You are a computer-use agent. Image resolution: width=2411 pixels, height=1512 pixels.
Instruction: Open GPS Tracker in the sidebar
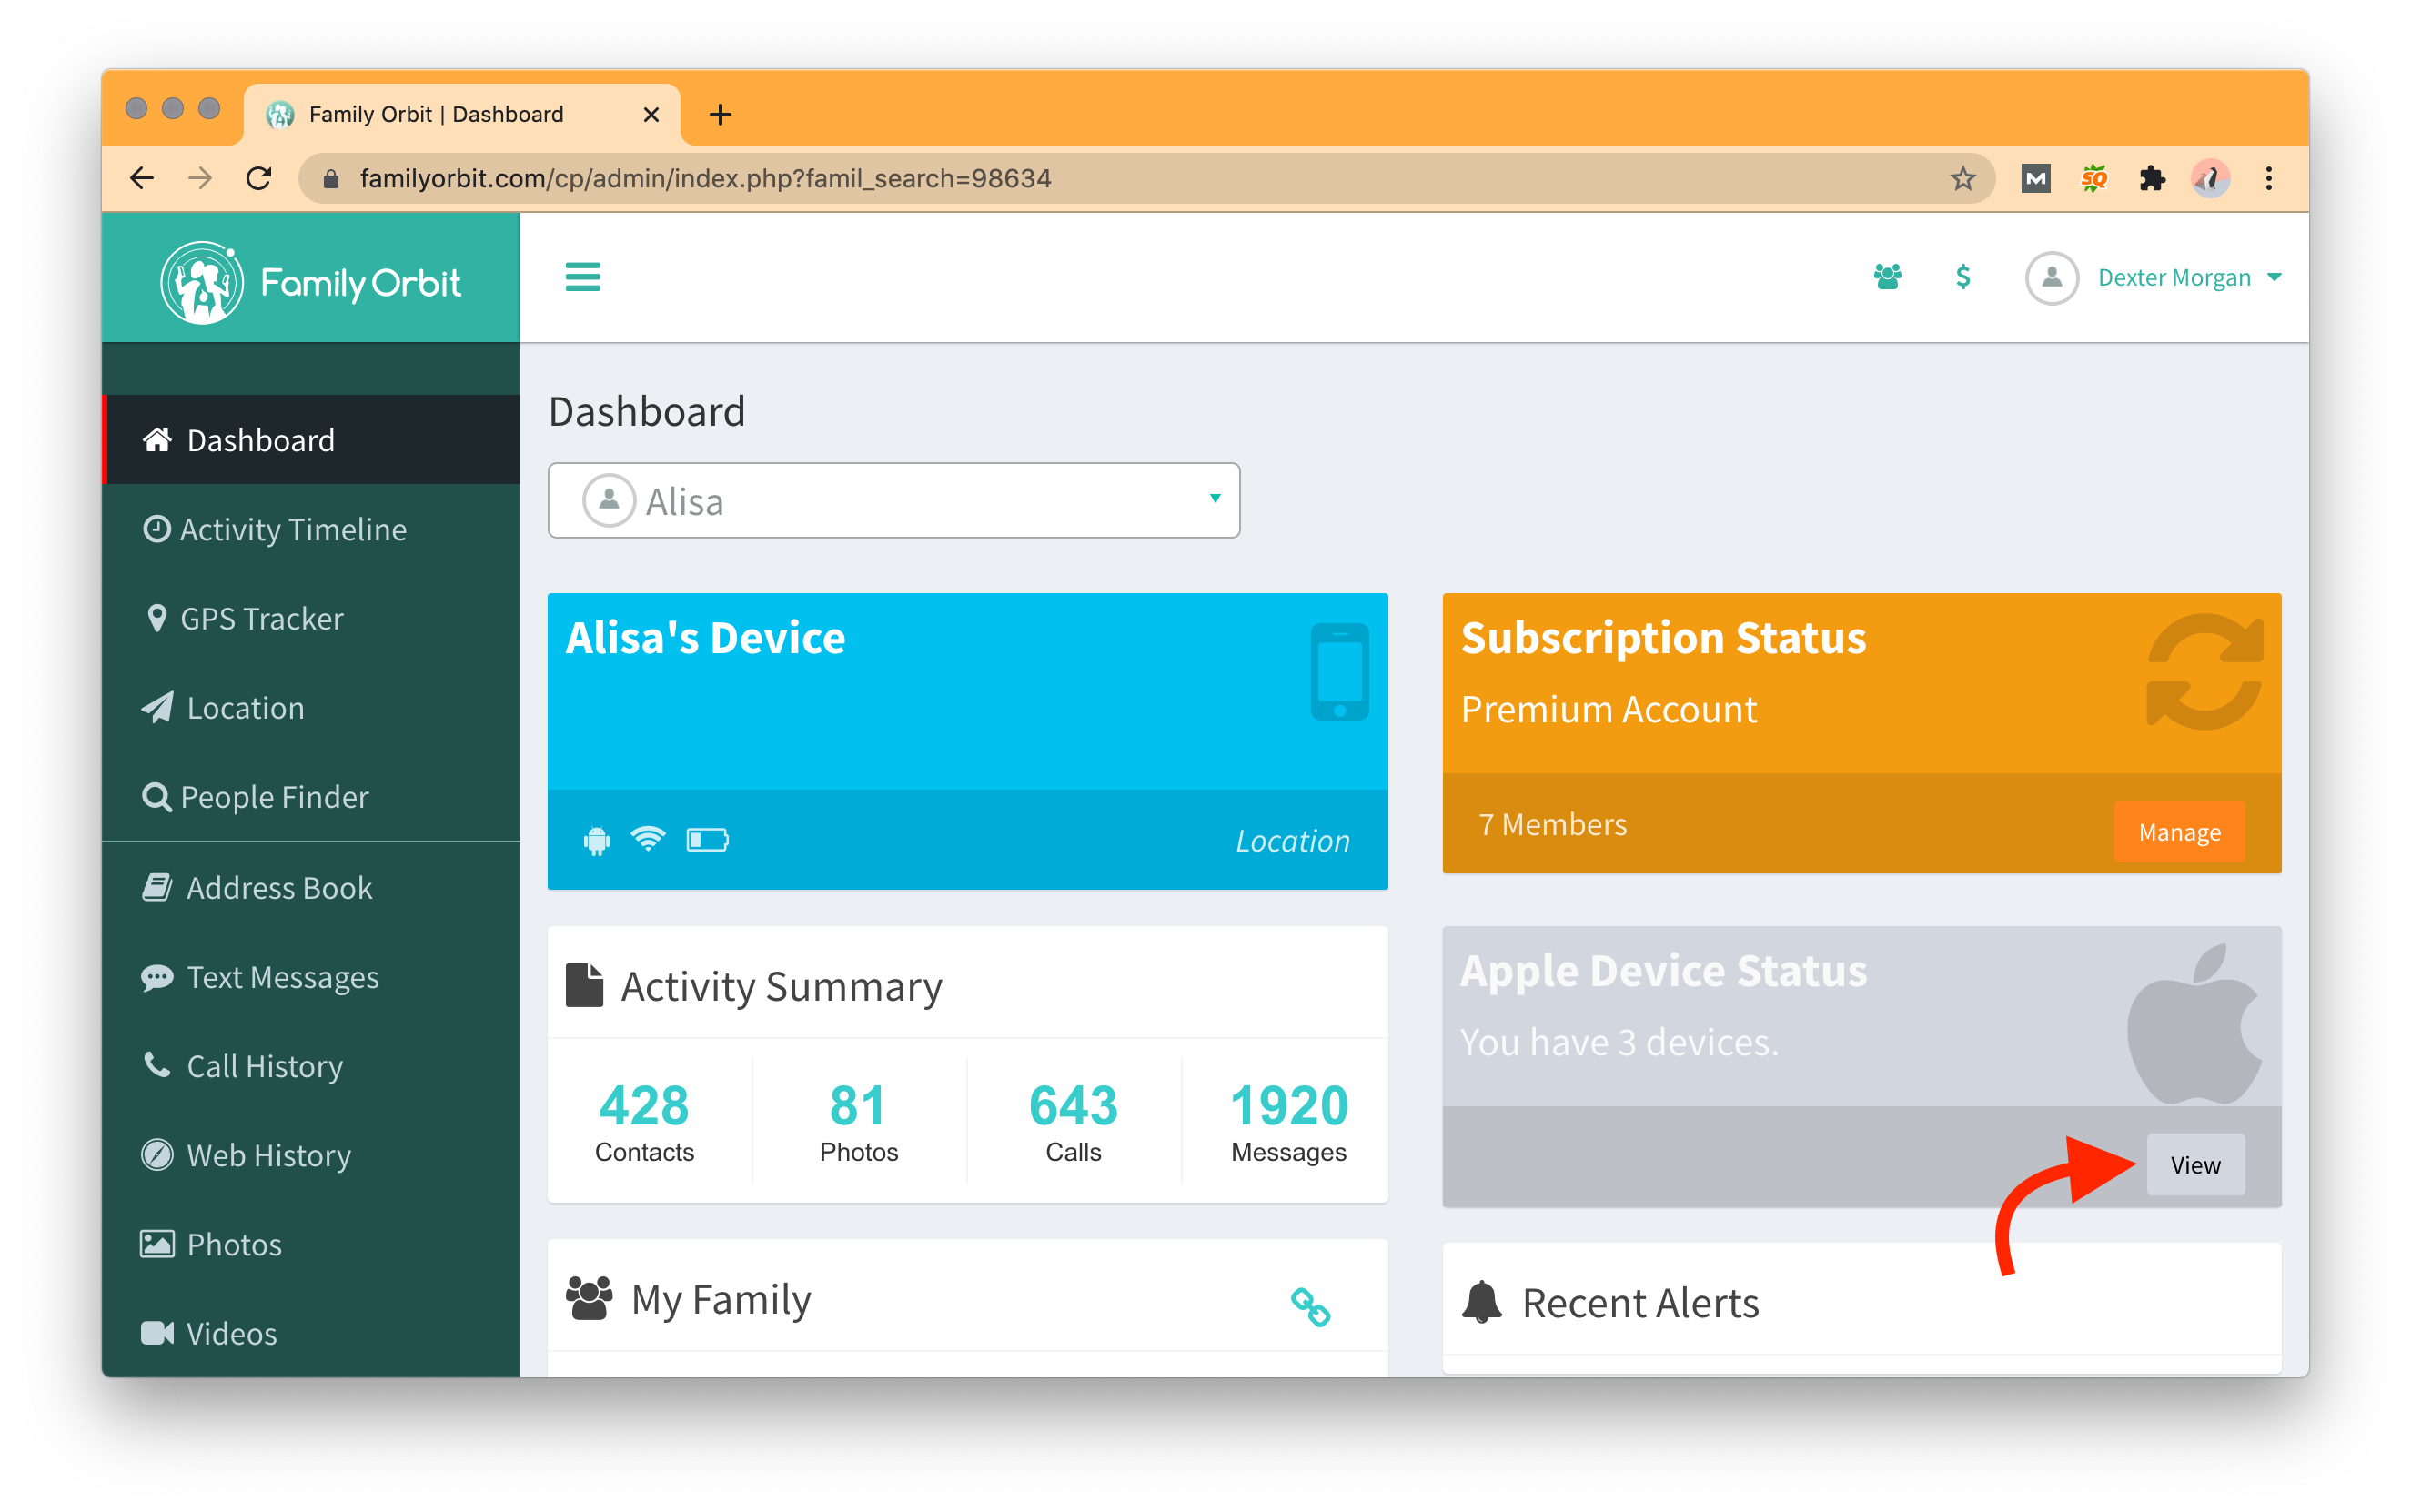pos(261,619)
